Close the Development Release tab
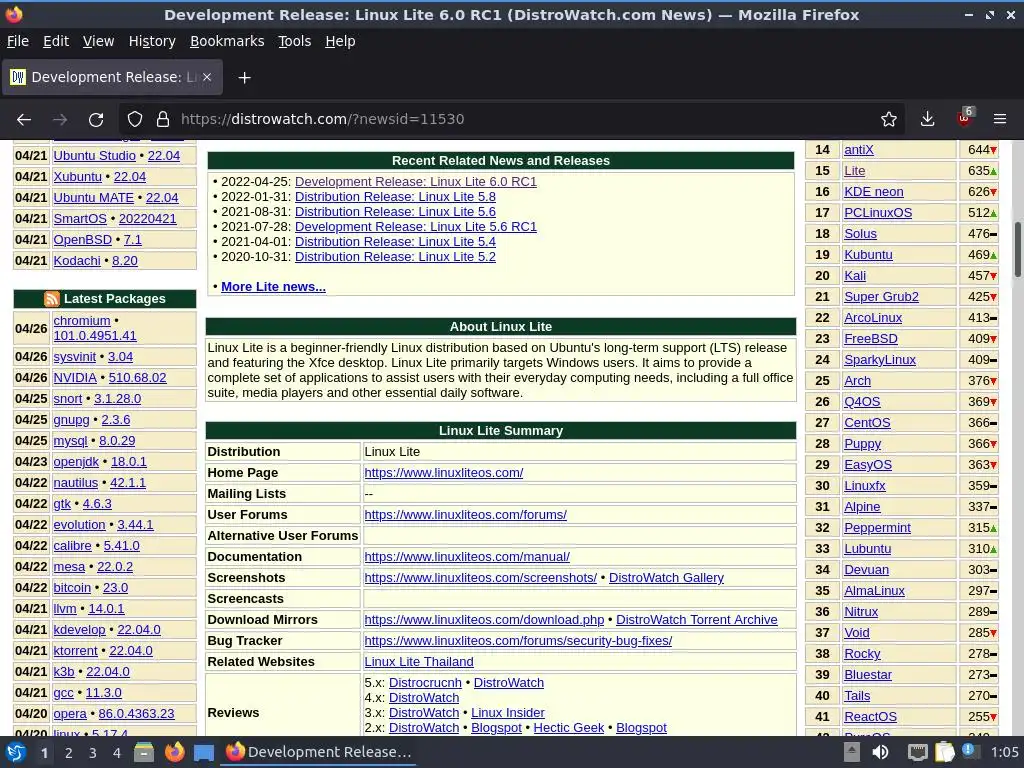Image resolution: width=1024 pixels, height=768 pixels. [x=207, y=77]
